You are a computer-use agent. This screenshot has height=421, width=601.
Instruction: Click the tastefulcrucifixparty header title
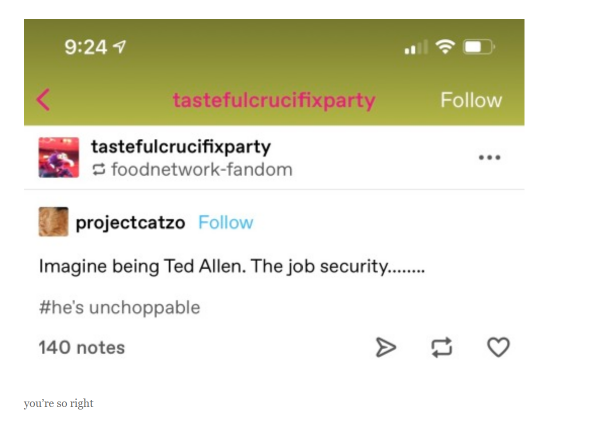273,100
